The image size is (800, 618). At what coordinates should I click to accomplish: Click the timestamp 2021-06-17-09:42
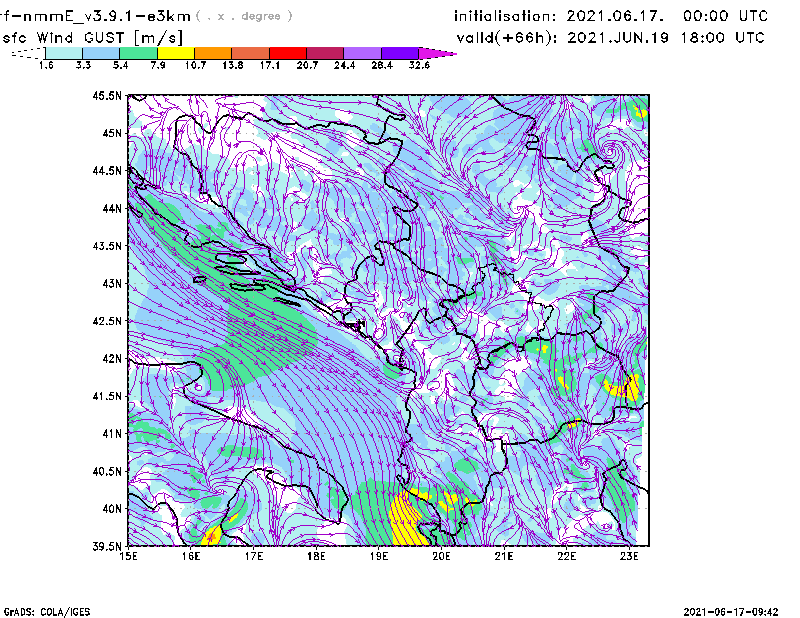[x=731, y=612]
